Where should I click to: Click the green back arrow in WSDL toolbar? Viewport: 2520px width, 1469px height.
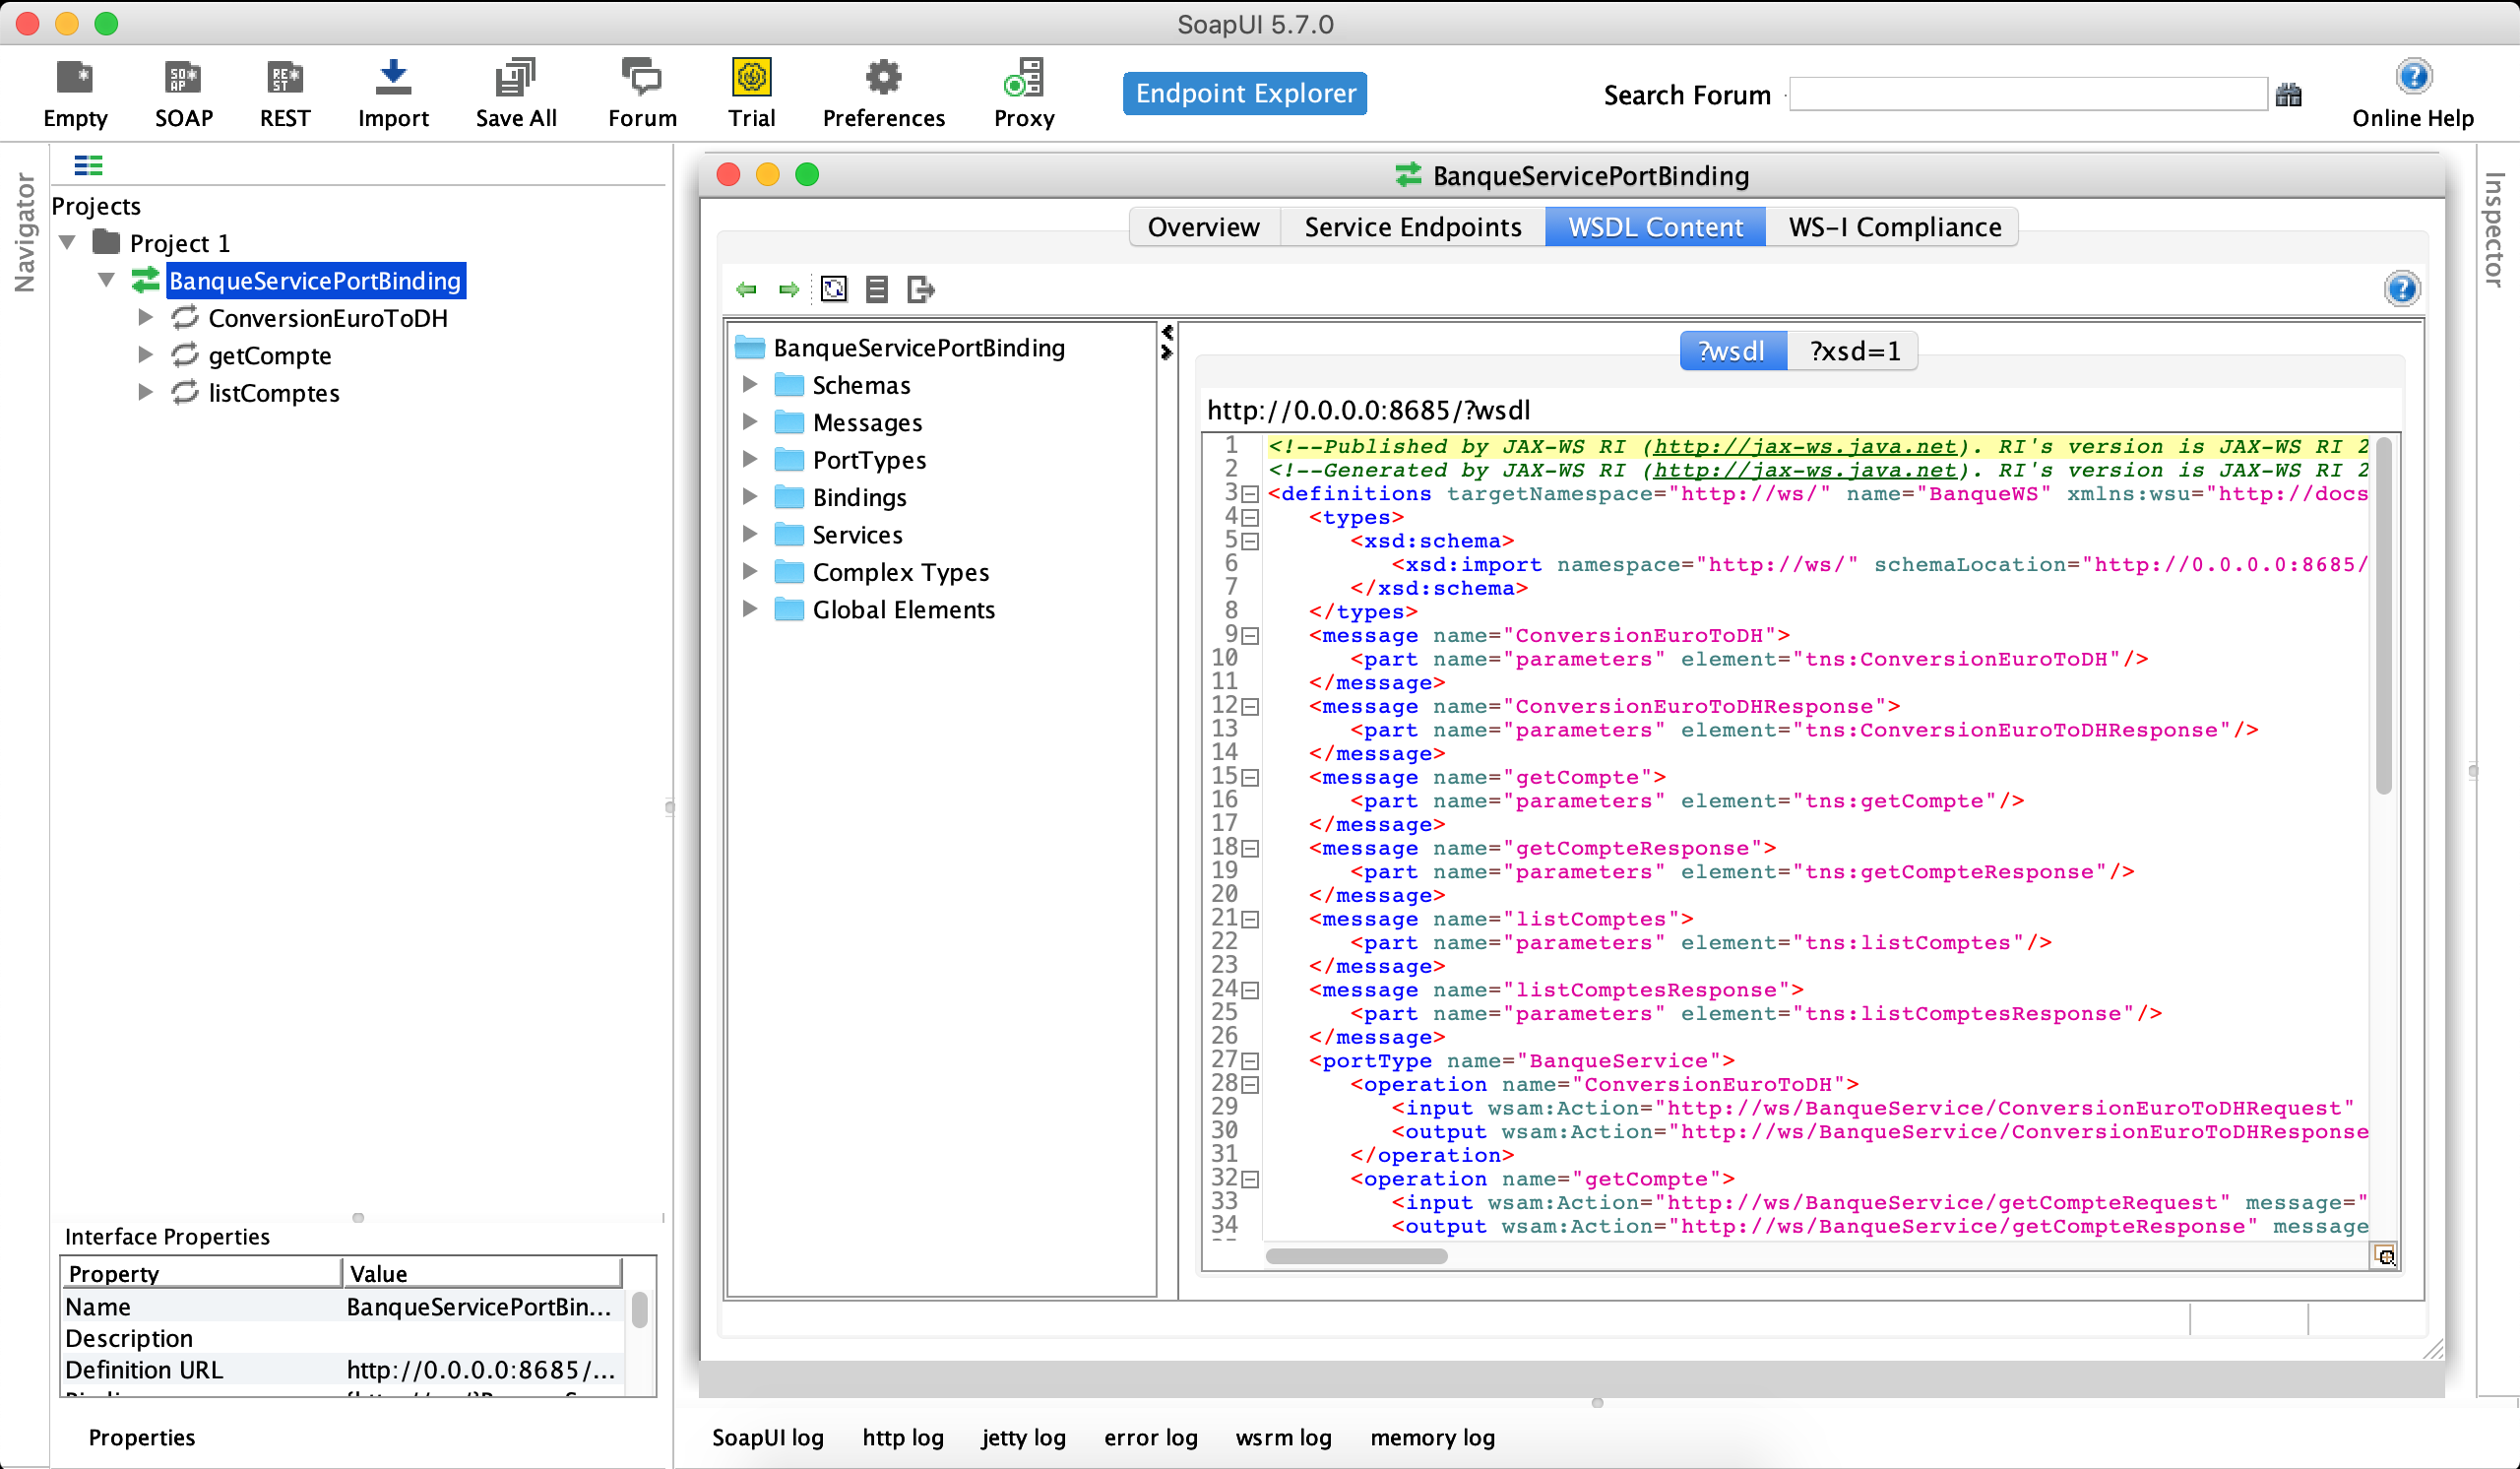point(746,290)
